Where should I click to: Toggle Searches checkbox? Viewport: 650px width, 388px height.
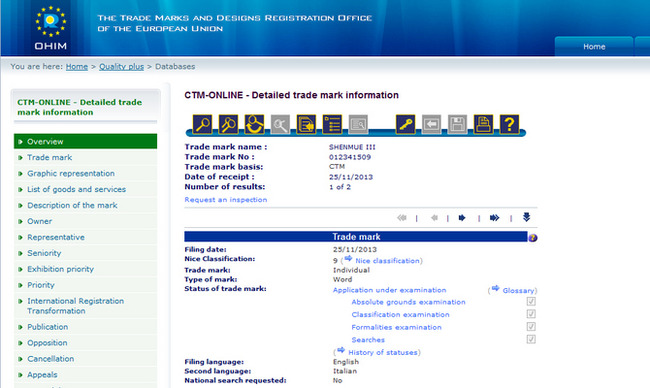click(531, 339)
